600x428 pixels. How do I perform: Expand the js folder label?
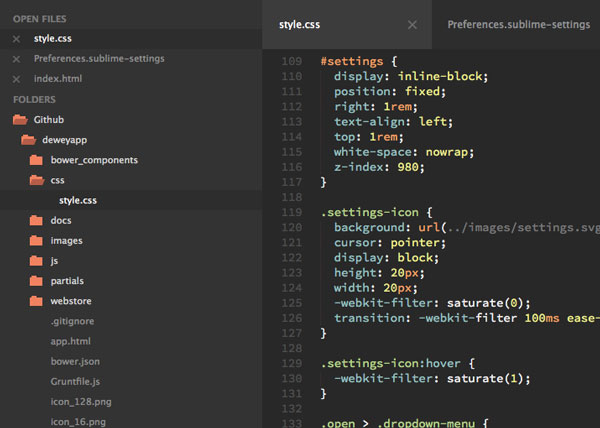coord(54,261)
